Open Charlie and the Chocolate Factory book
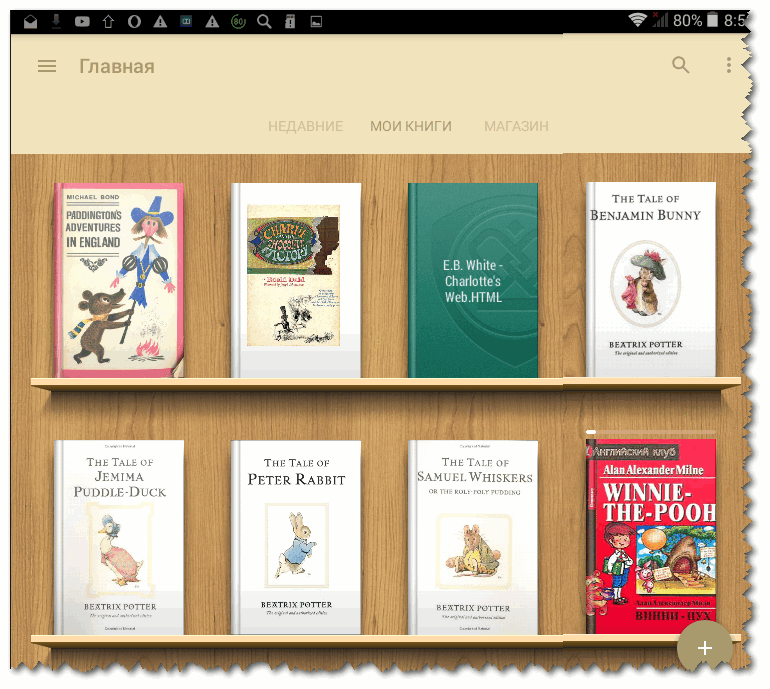 (x=296, y=280)
